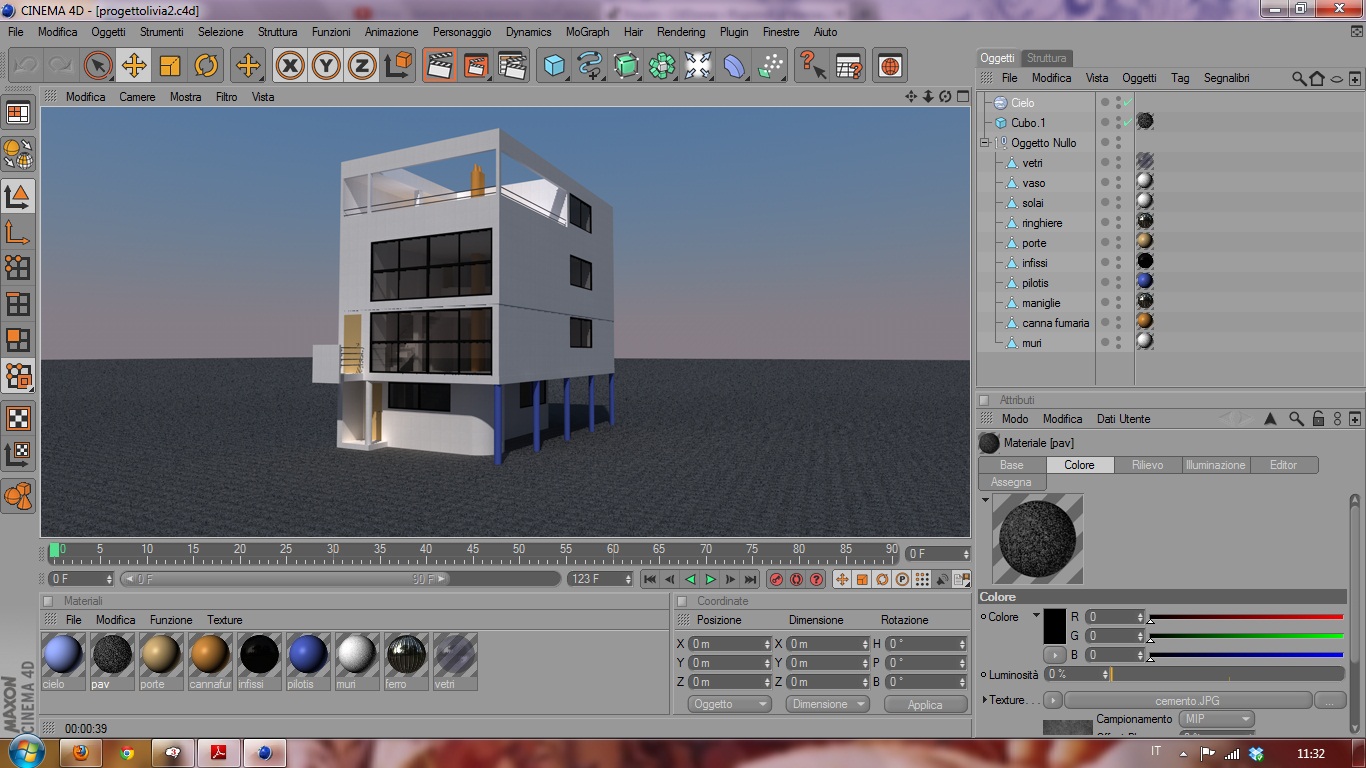Click the Render Active View clapperboard icon
The width and height of the screenshot is (1366, 768).
(x=439, y=66)
